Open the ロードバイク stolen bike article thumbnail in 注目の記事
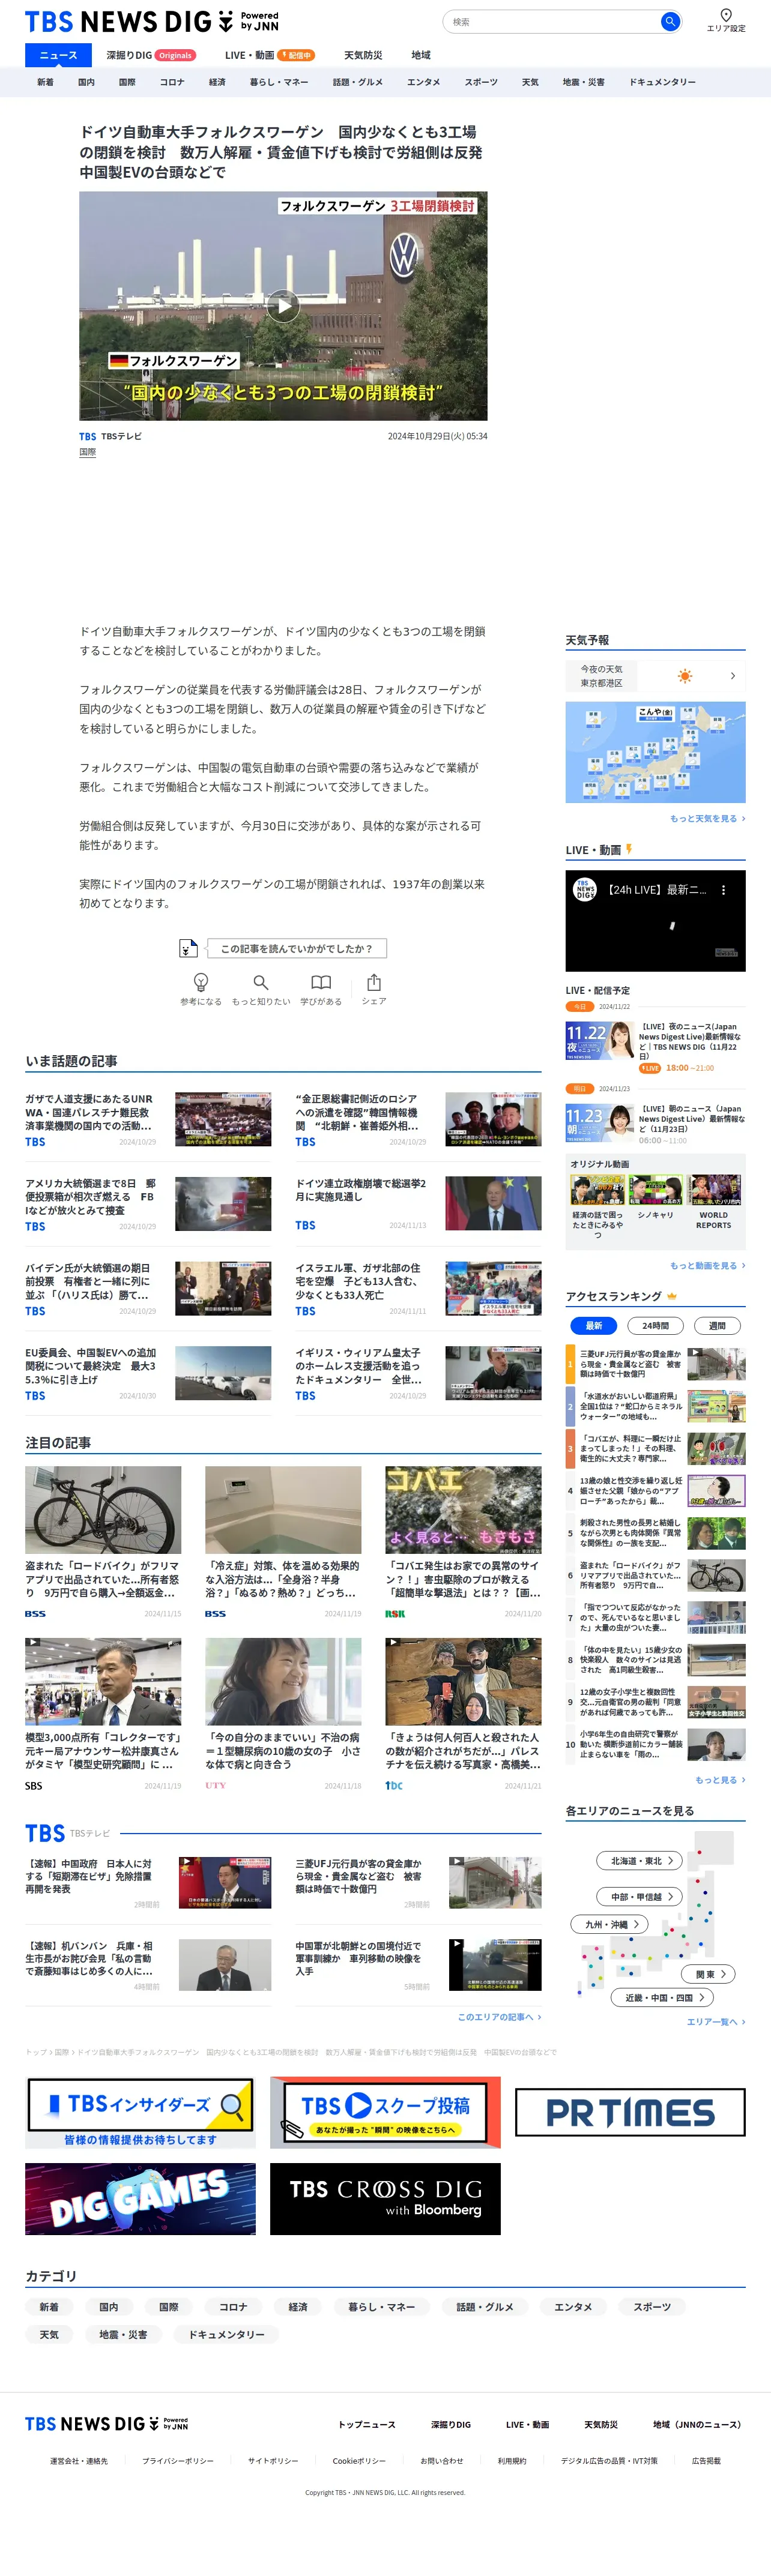 click(x=103, y=1510)
